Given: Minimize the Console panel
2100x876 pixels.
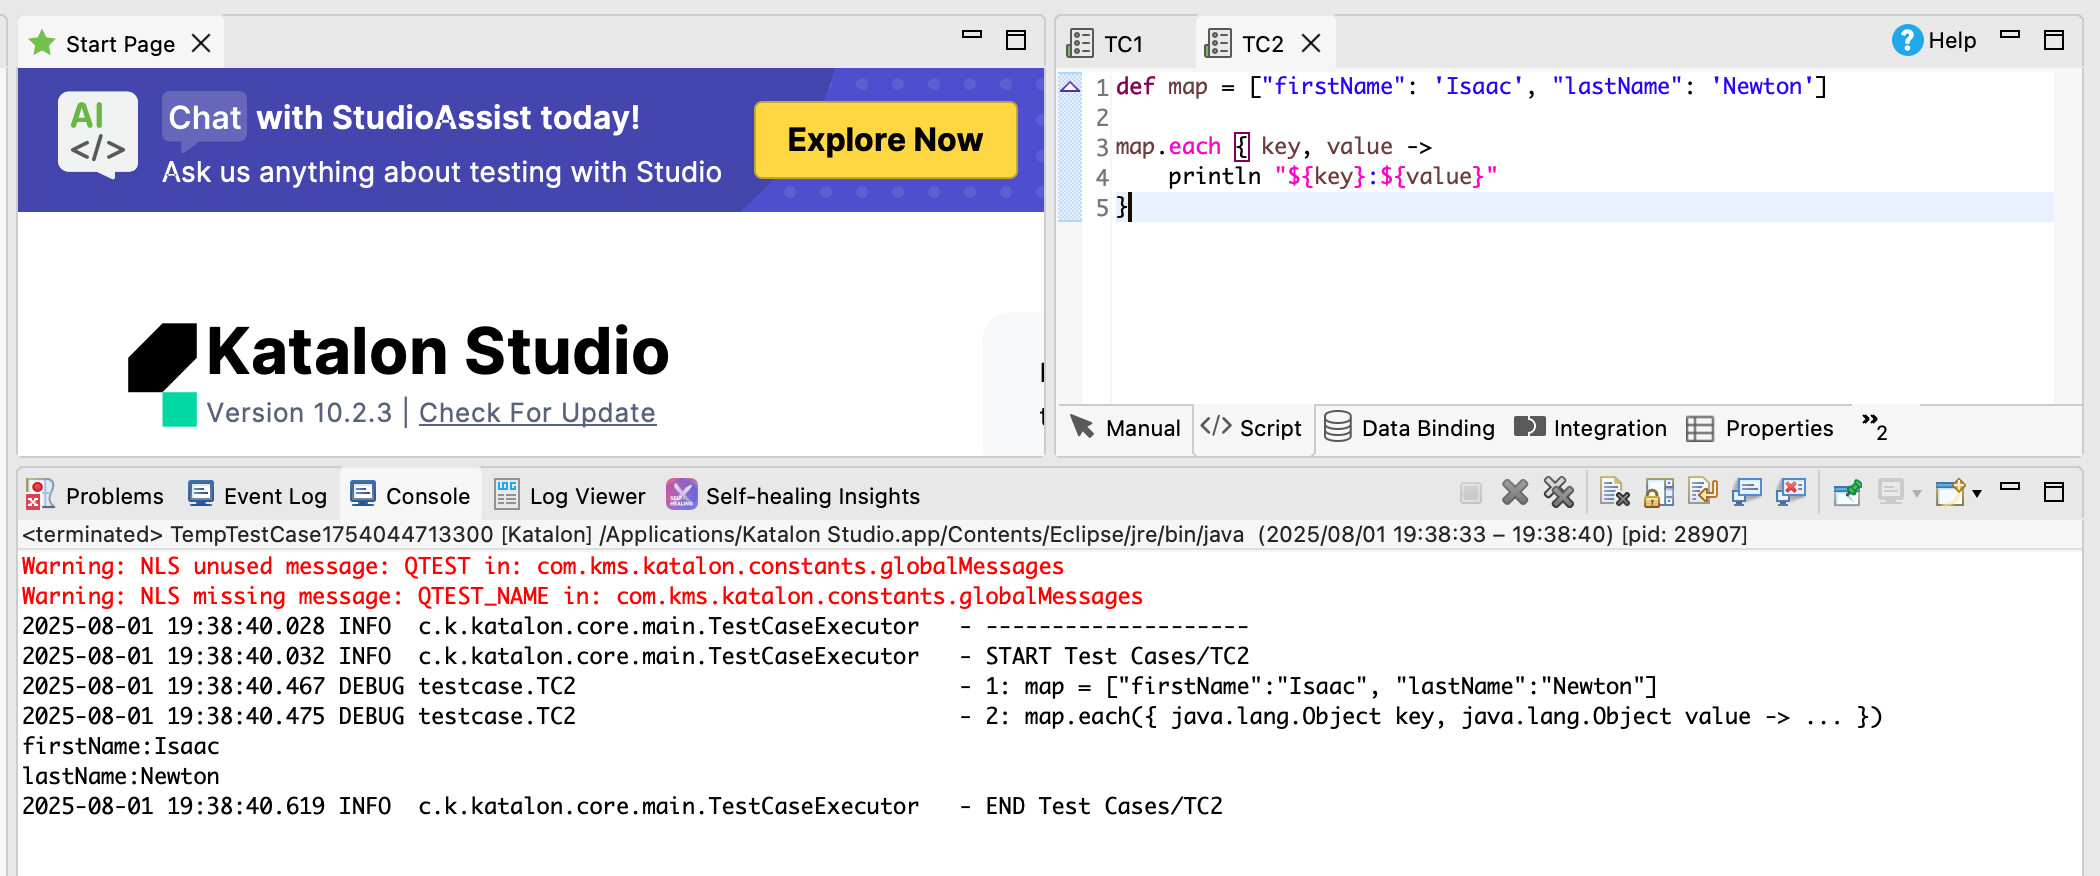Looking at the screenshot, I should pyautogui.click(x=2010, y=488).
